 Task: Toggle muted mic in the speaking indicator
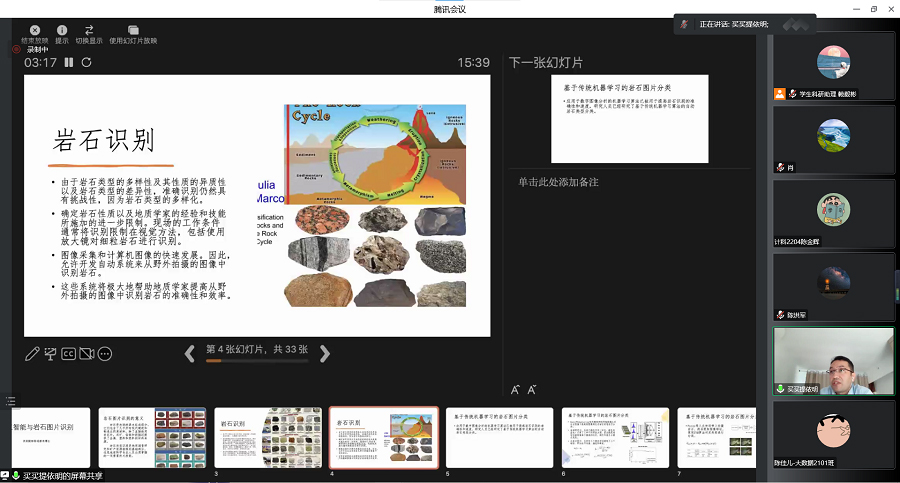685,24
